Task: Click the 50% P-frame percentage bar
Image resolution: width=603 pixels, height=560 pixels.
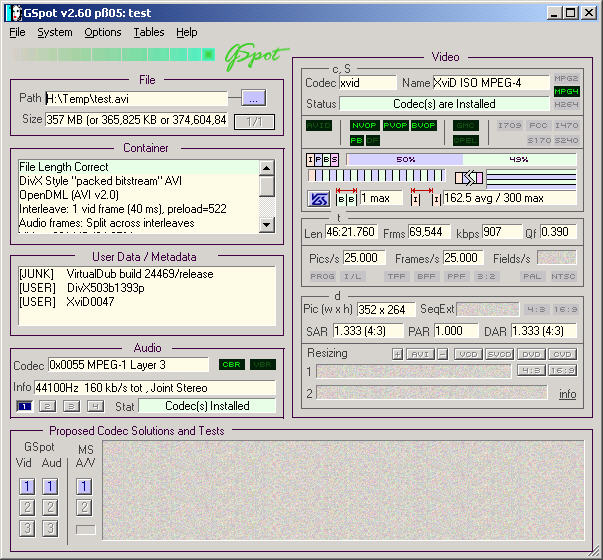Action: coord(405,159)
